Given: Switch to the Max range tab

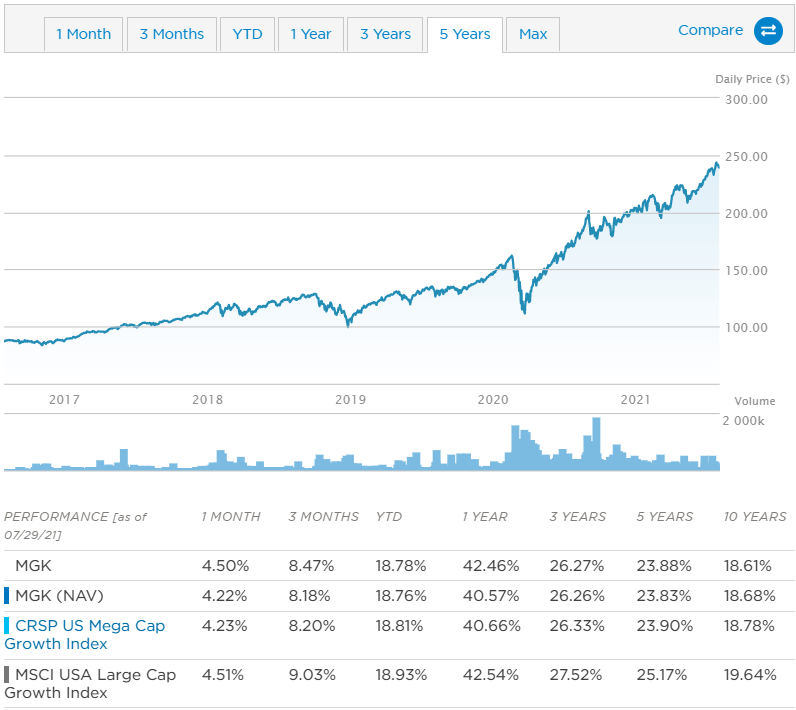Looking at the screenshot, I should click(533, 35).
